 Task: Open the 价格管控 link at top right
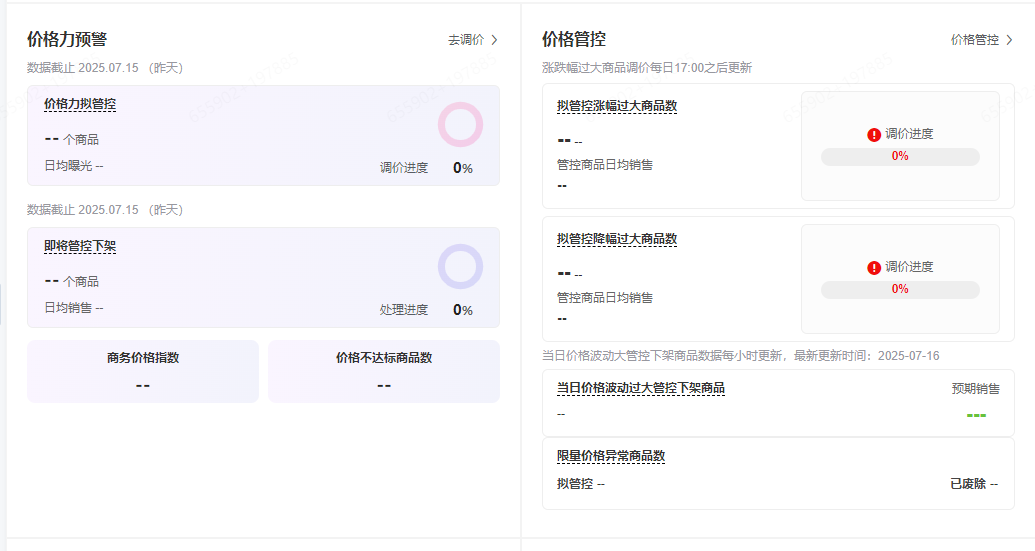(974, 40)
